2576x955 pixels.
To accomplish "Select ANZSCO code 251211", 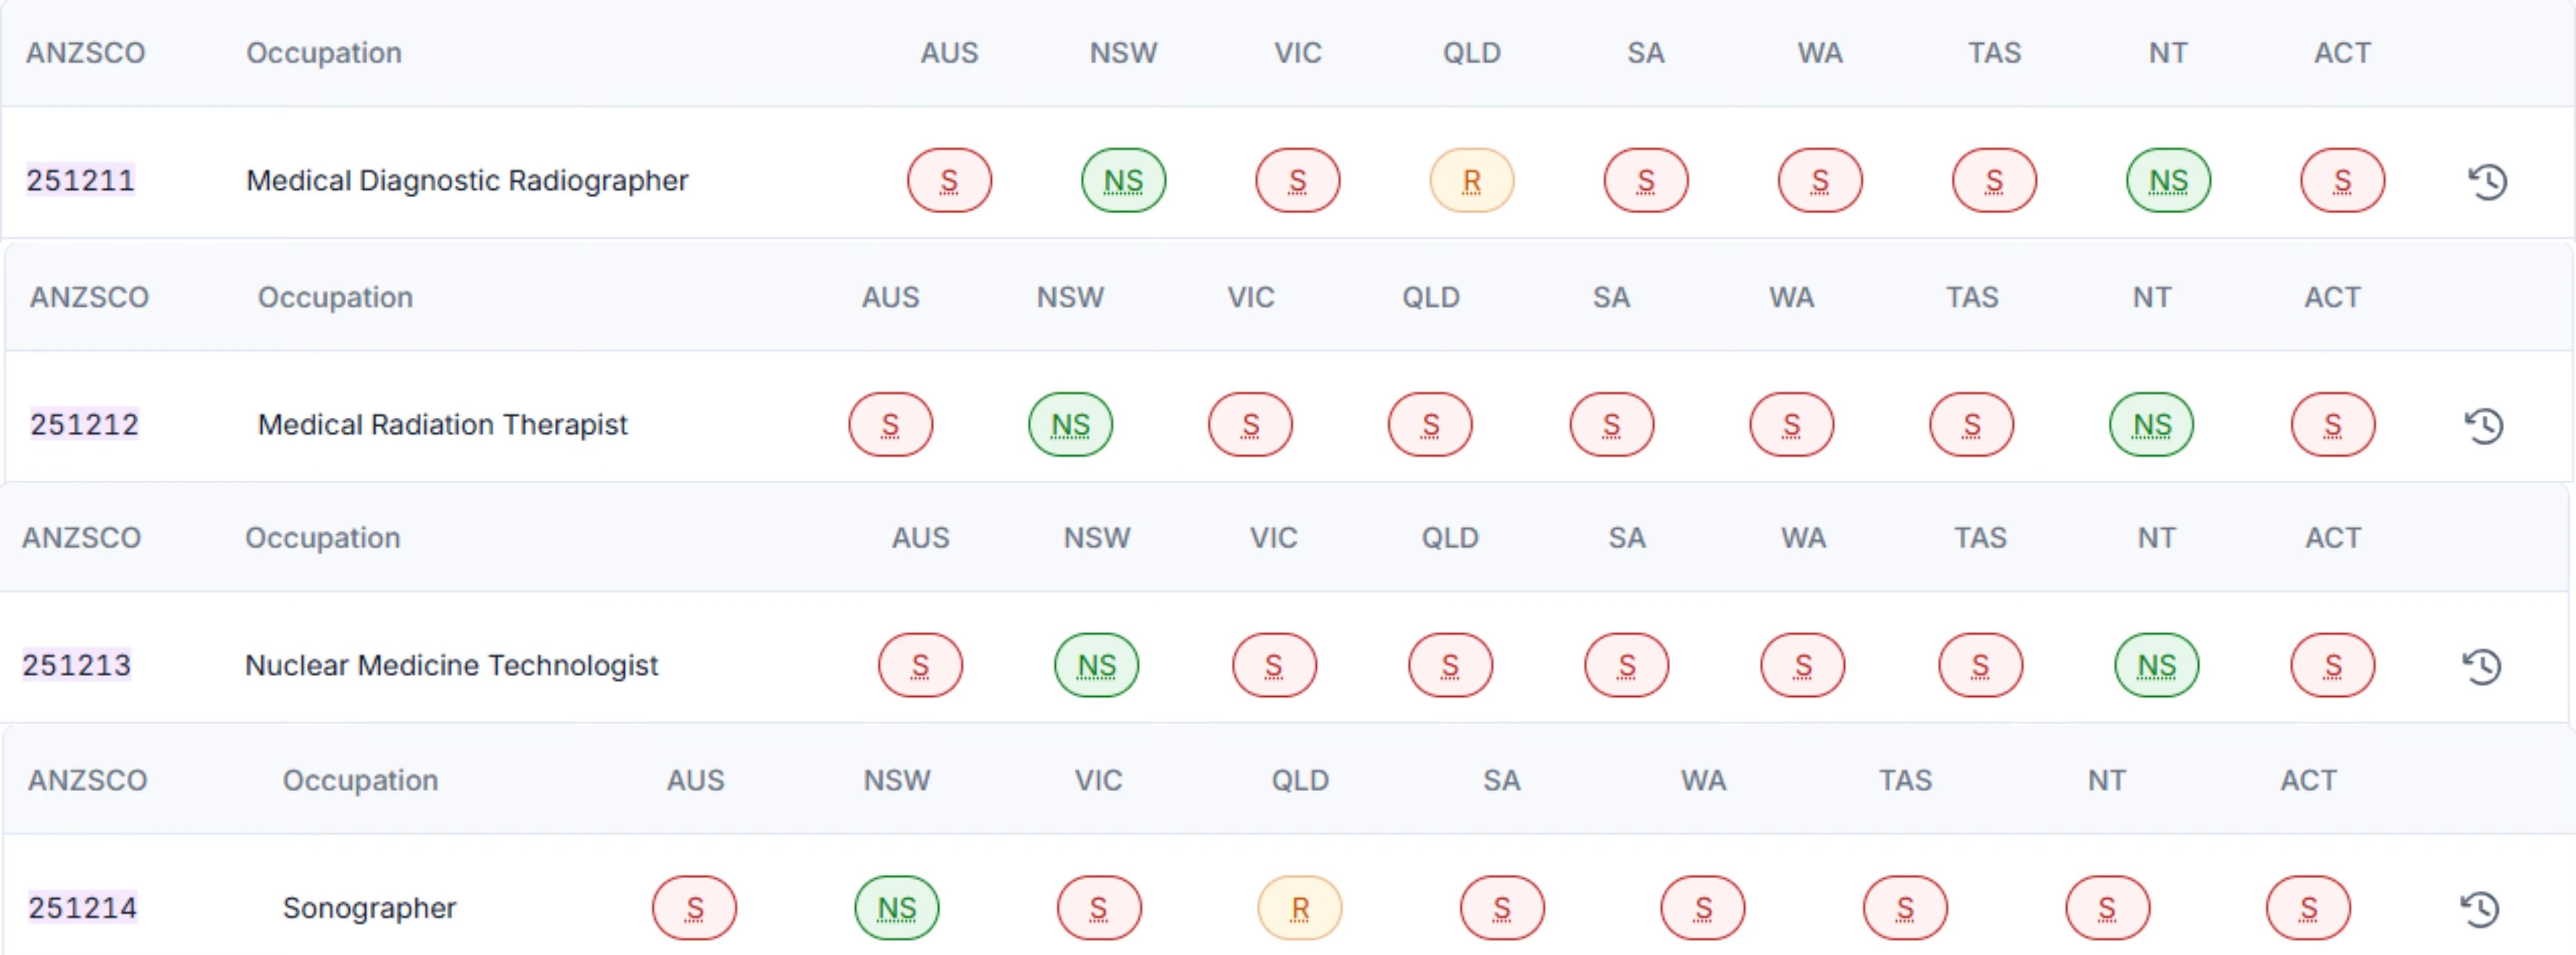I will (80, 180).
